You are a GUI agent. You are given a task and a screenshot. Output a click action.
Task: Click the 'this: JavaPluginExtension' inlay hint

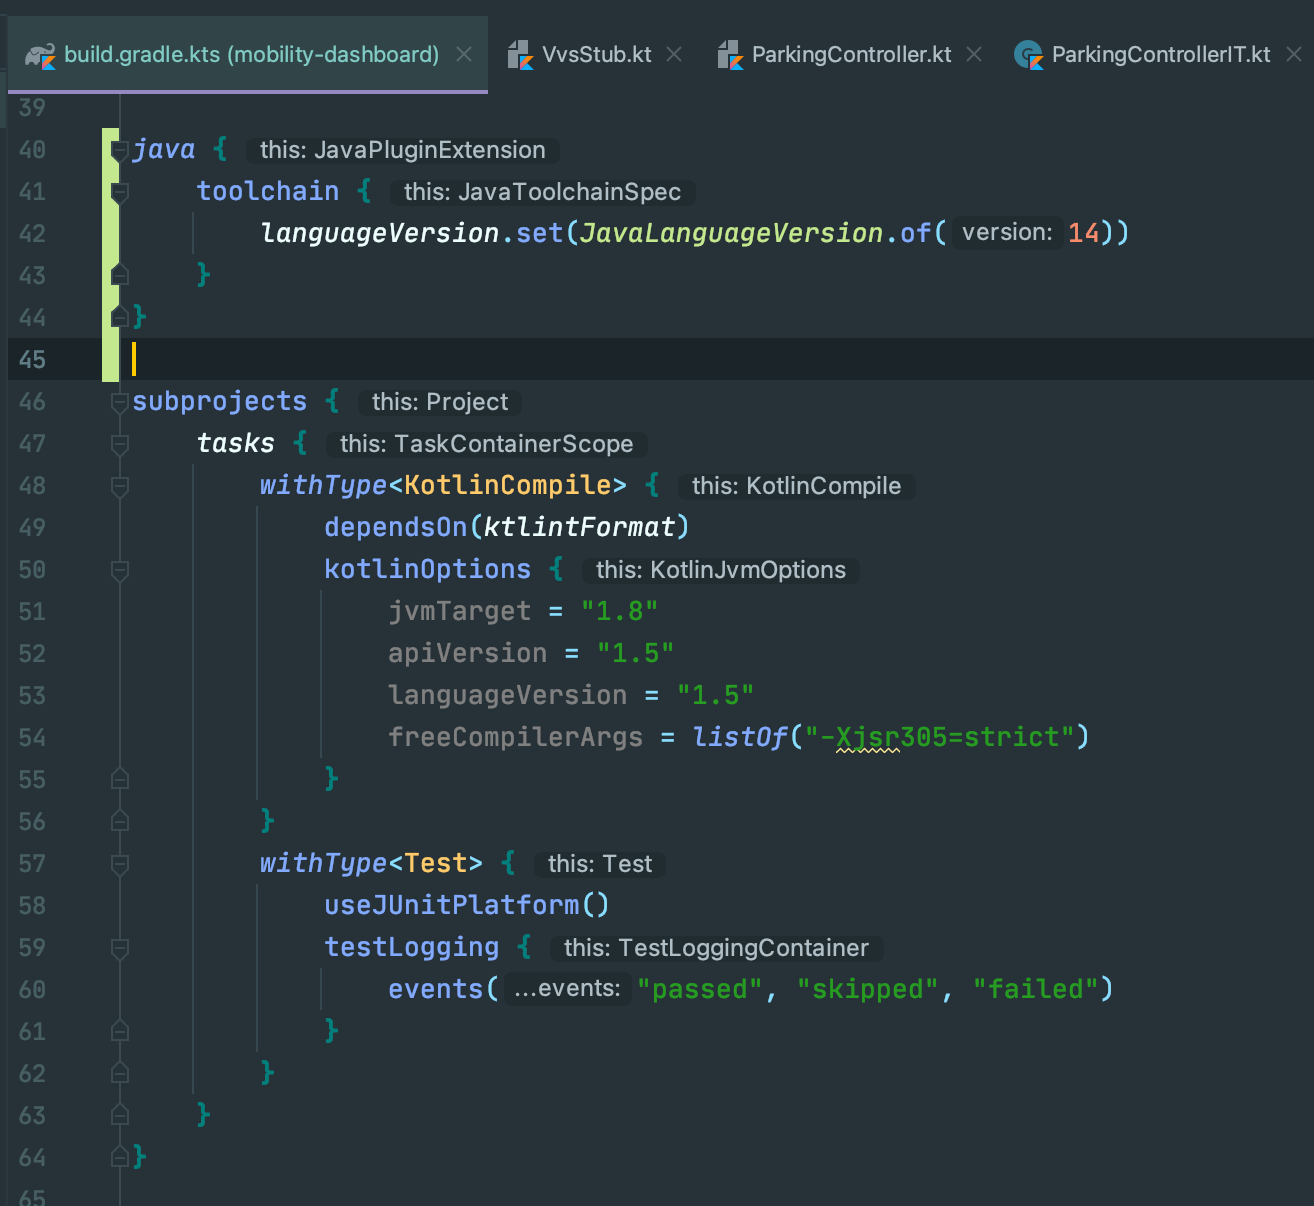click(x=402, y=150)
